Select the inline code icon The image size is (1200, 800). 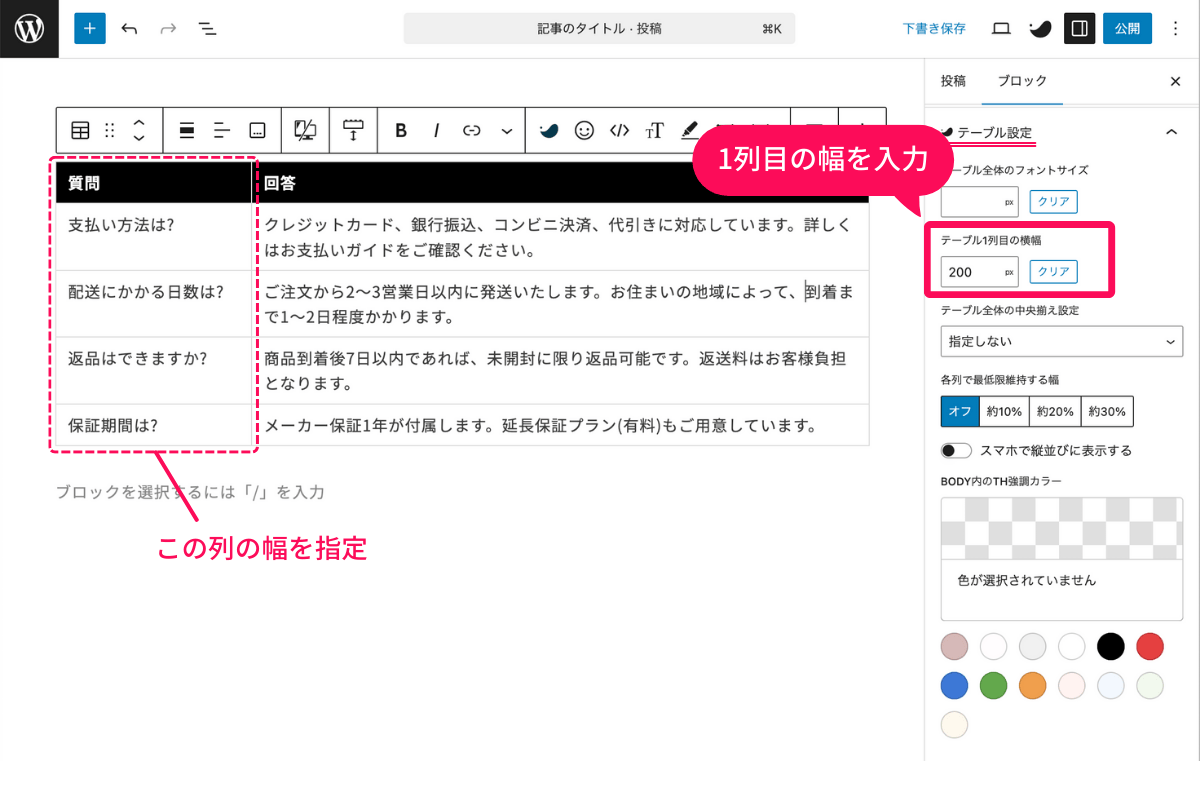[619, 130]
